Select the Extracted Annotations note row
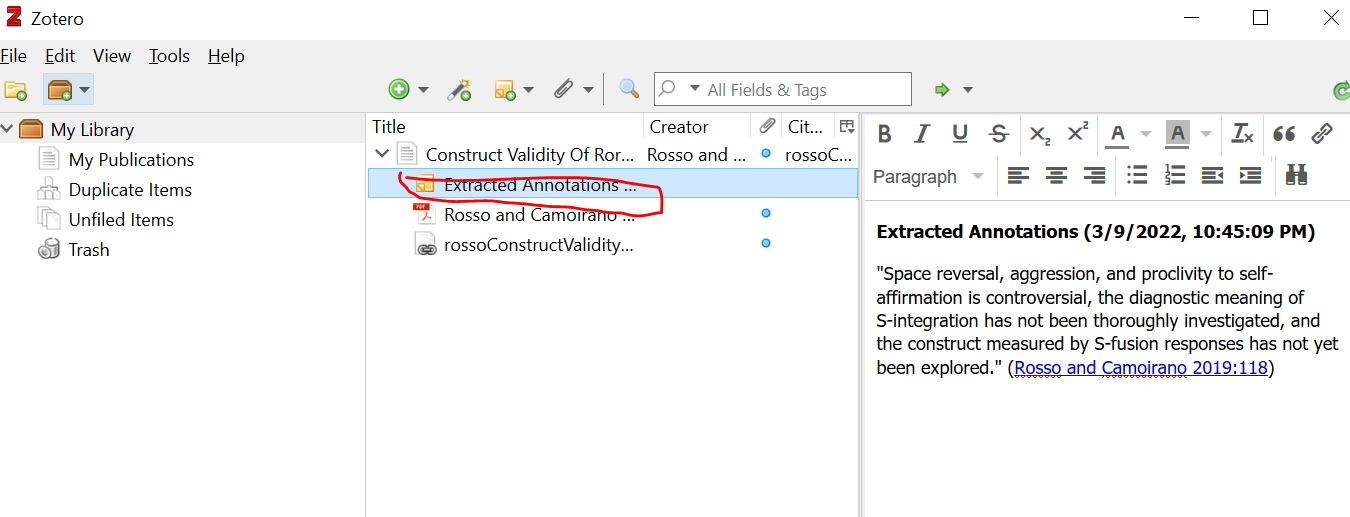 [612, 184]
